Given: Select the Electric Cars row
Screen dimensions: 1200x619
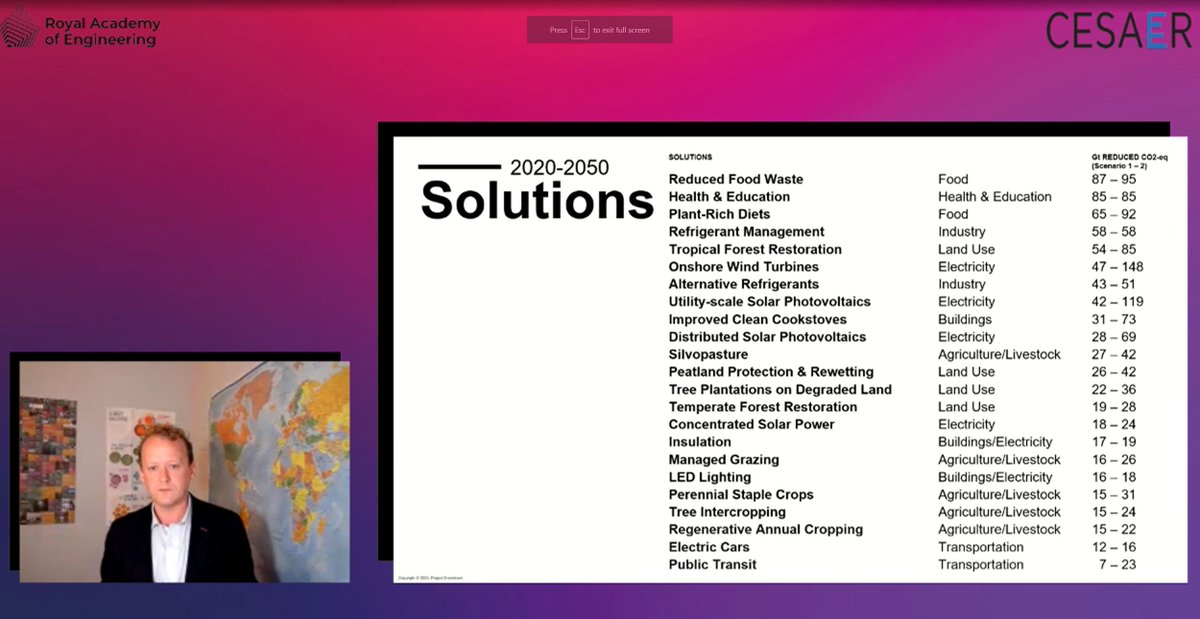Looking at the screenshot, I should tap(904, 547).
